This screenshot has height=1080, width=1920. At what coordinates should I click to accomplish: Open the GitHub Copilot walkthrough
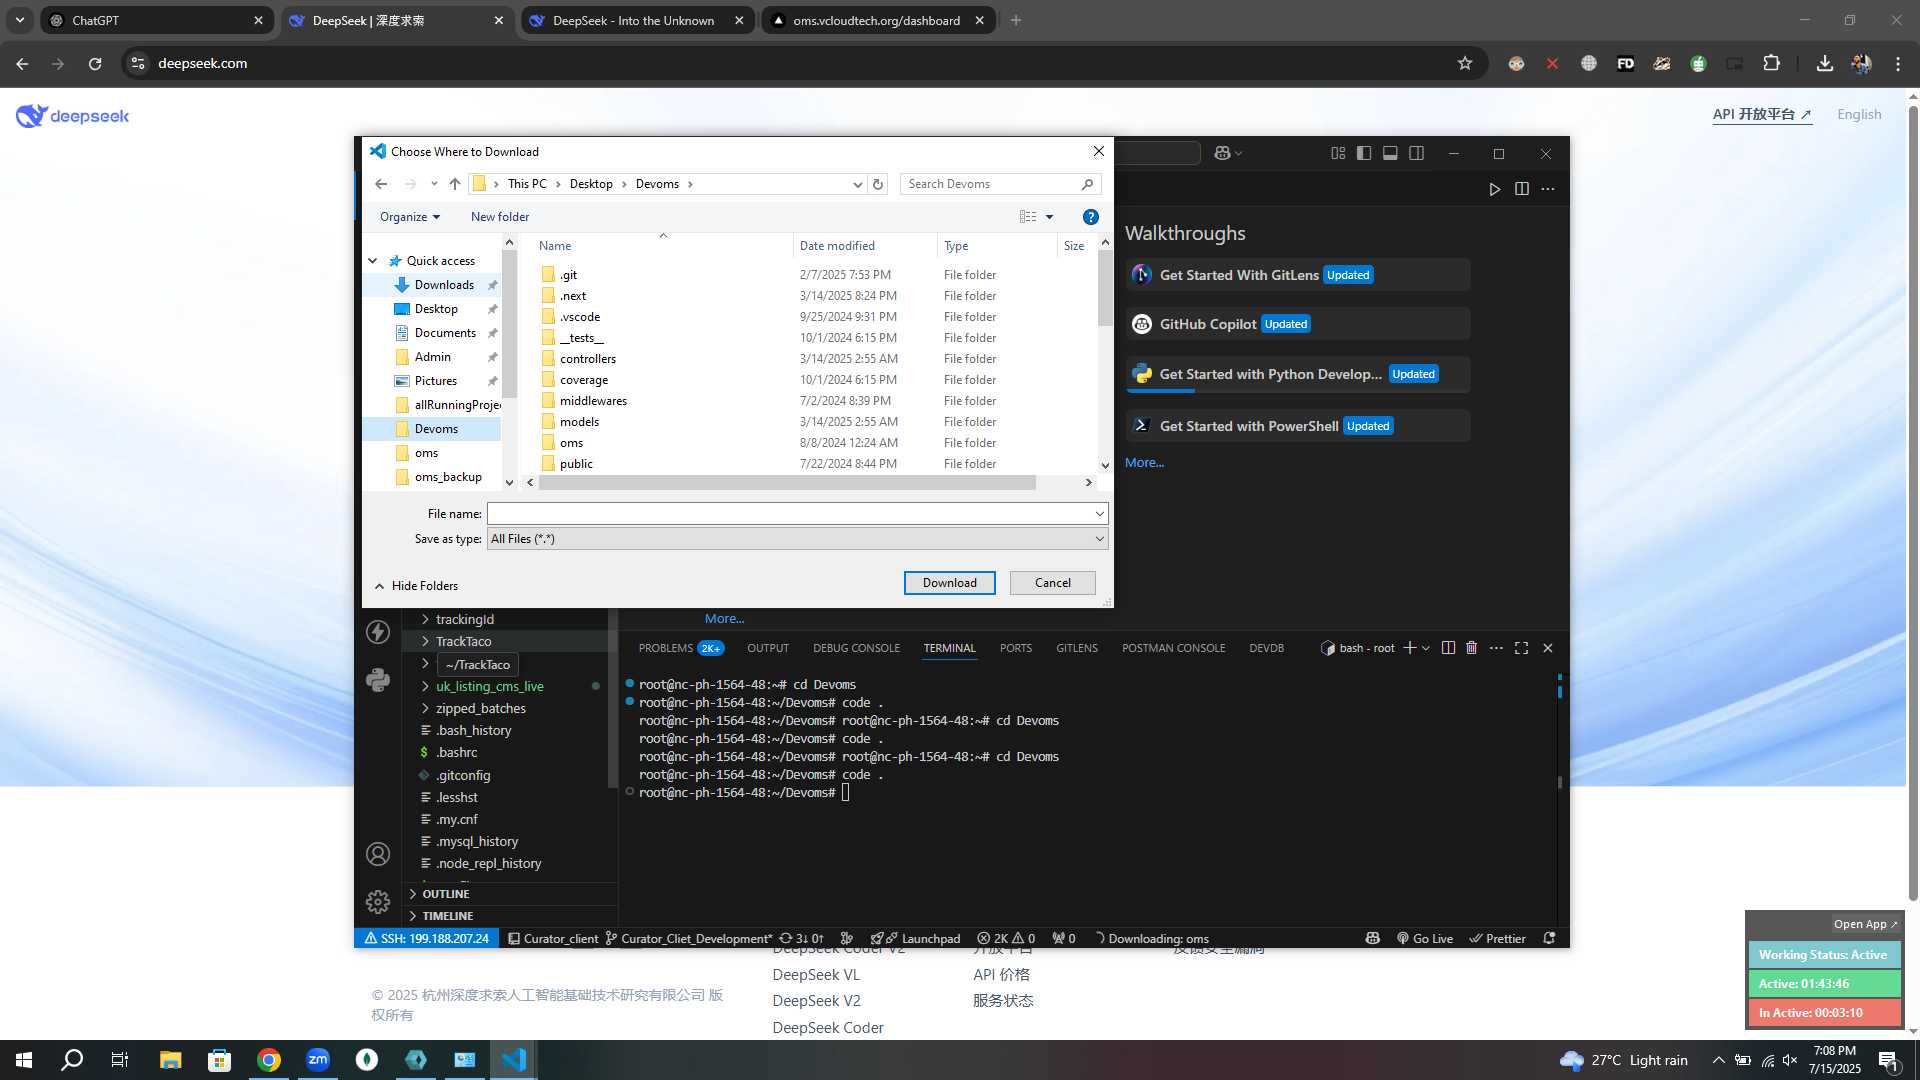click(1298, 324)
